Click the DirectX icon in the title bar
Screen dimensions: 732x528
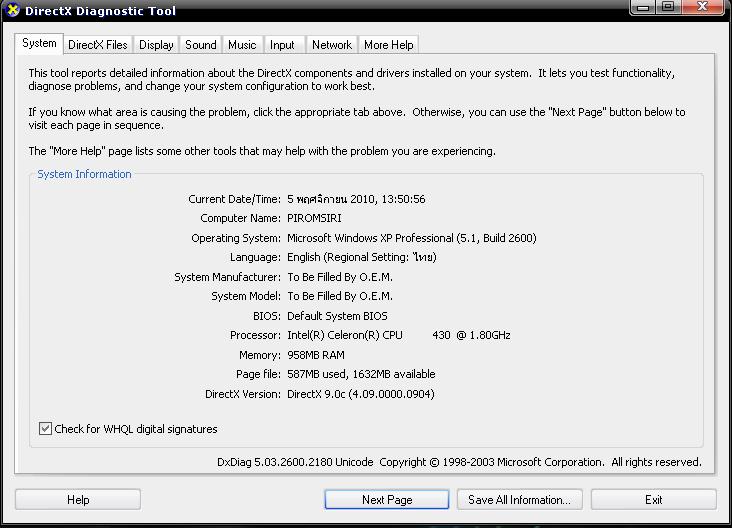pyautogui.click(x=11, y=11)
